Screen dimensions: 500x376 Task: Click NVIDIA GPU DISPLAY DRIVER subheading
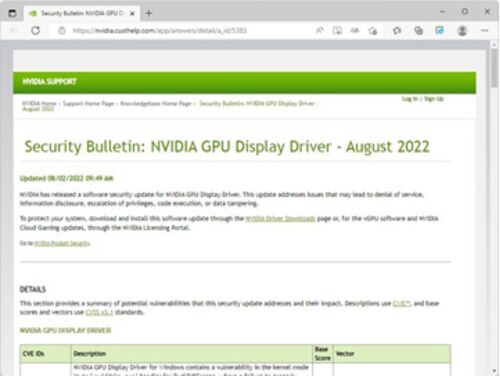65,330
